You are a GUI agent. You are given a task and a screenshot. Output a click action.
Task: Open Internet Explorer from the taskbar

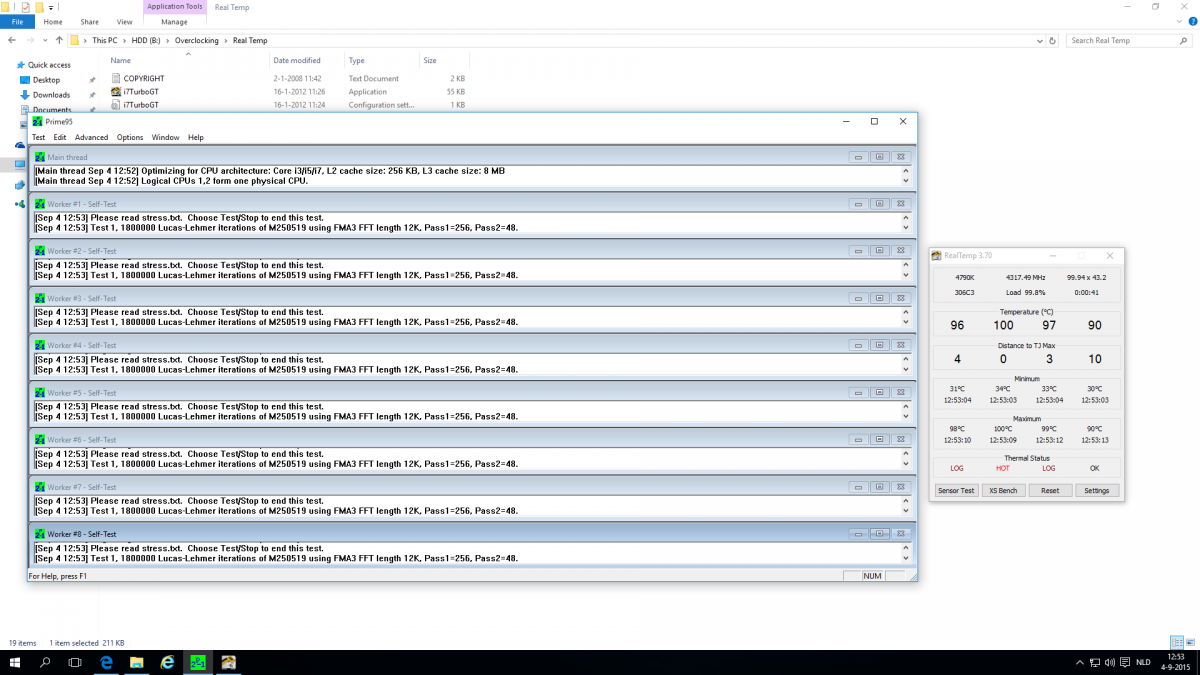point(168,663)
